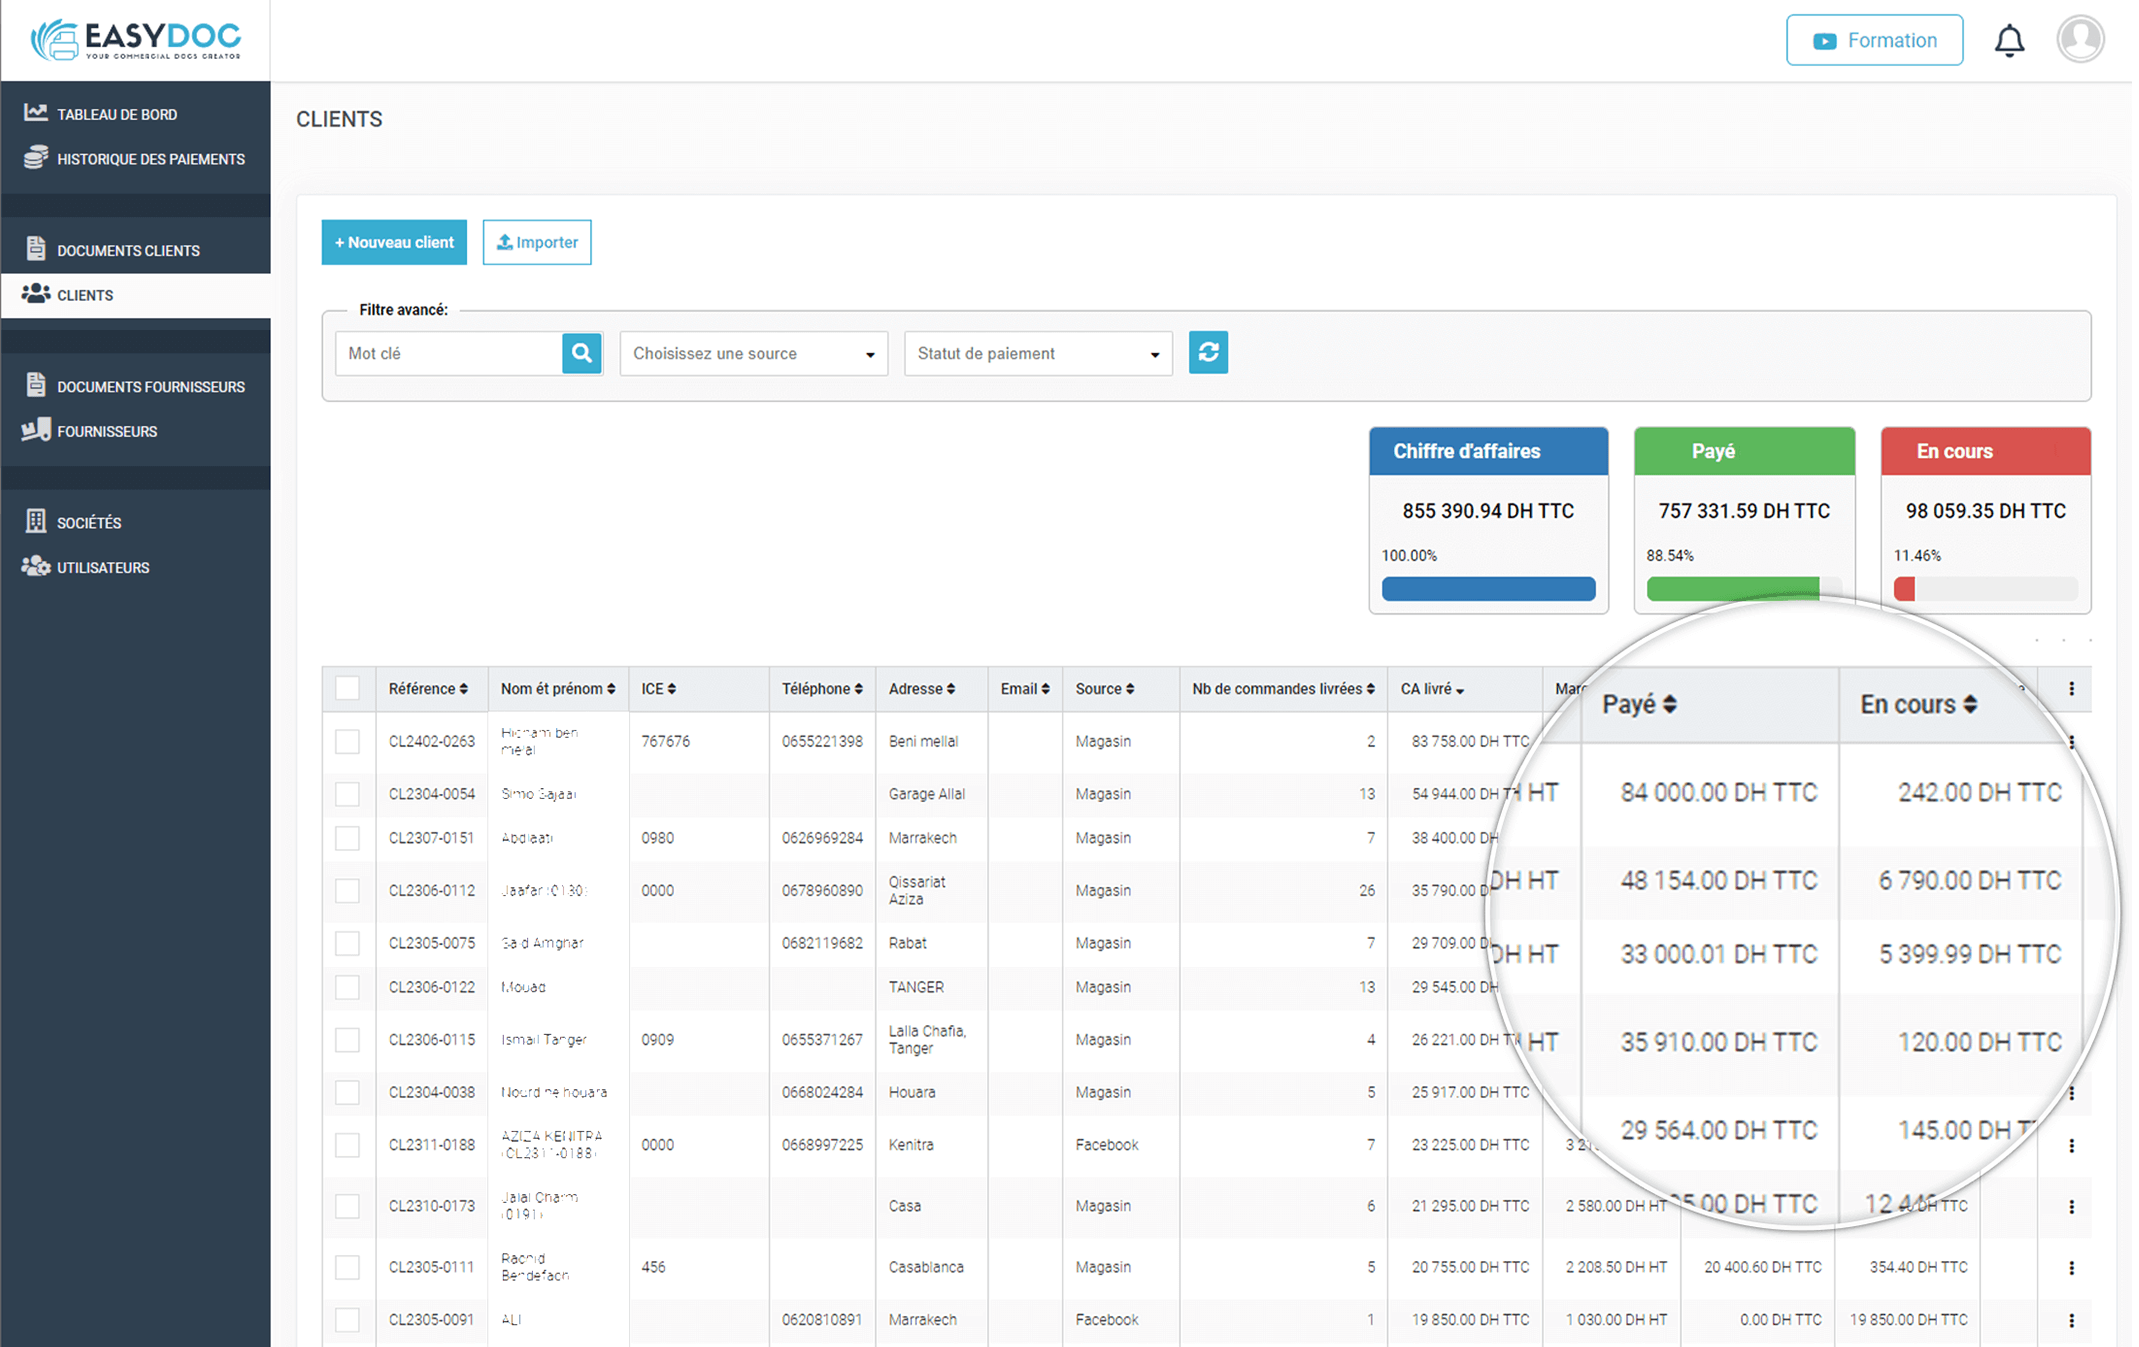Open the Choisissez une source dropdown
The image size is (2139, 1347).
(x=753, y=353)
